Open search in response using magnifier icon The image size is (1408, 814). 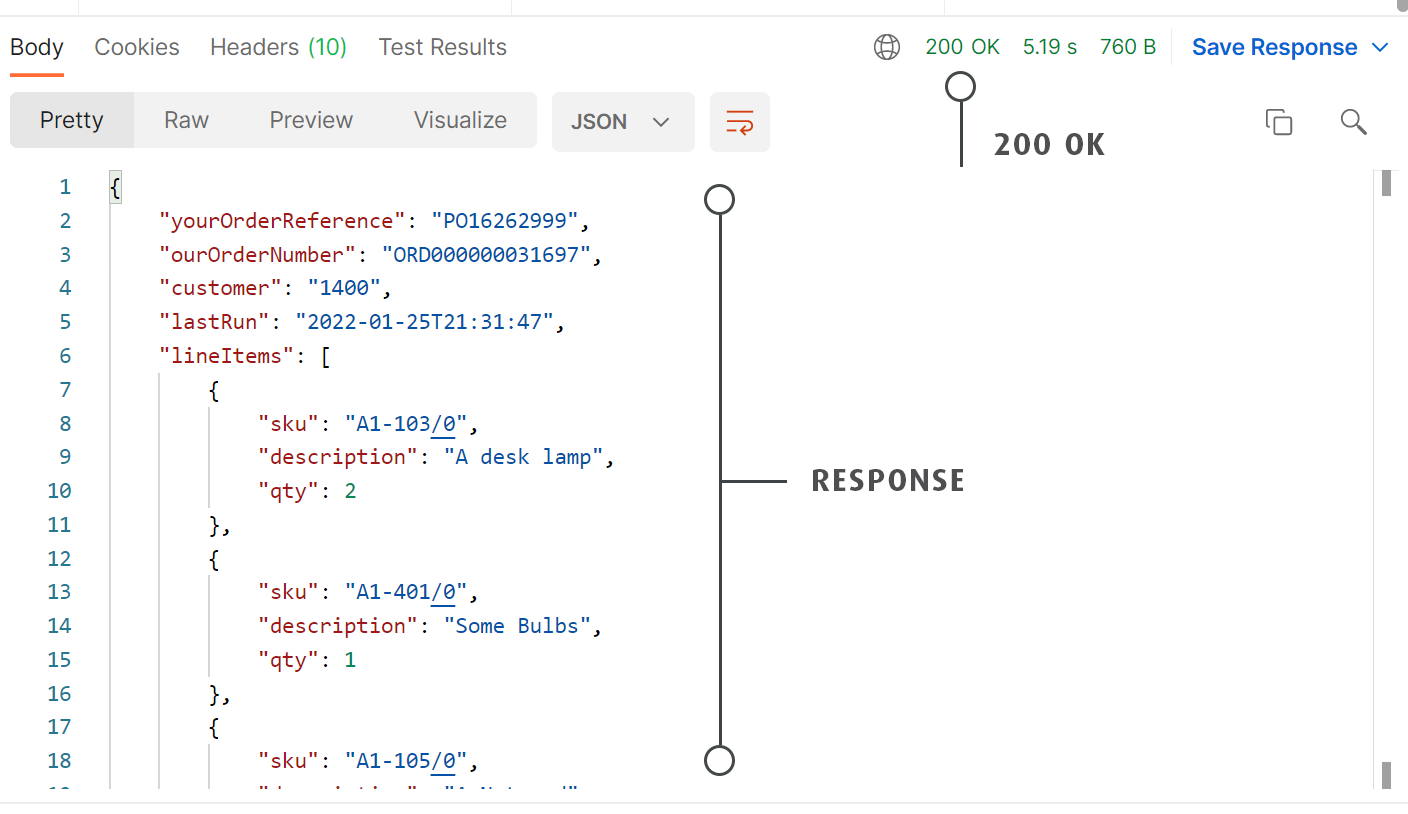tap(1353, 122)
